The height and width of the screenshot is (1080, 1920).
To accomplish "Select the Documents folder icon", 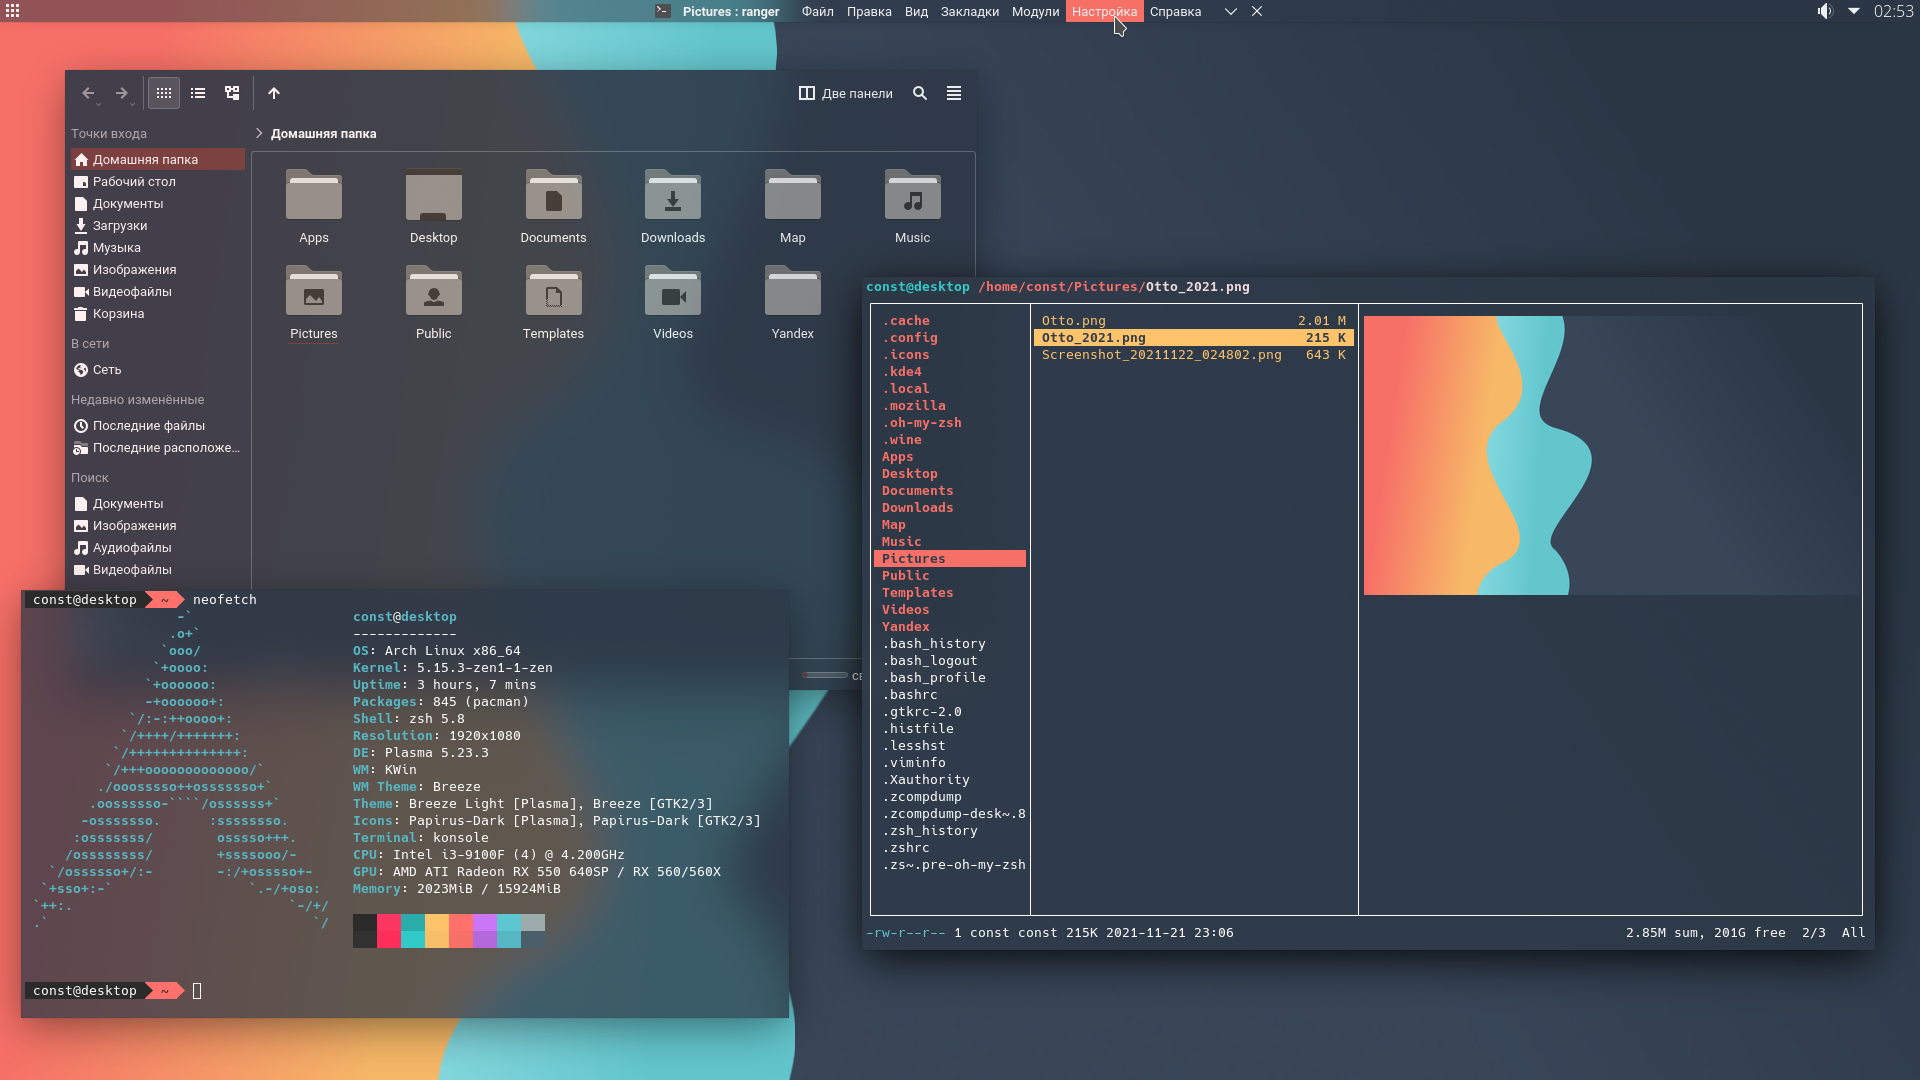I will point(553,195).
